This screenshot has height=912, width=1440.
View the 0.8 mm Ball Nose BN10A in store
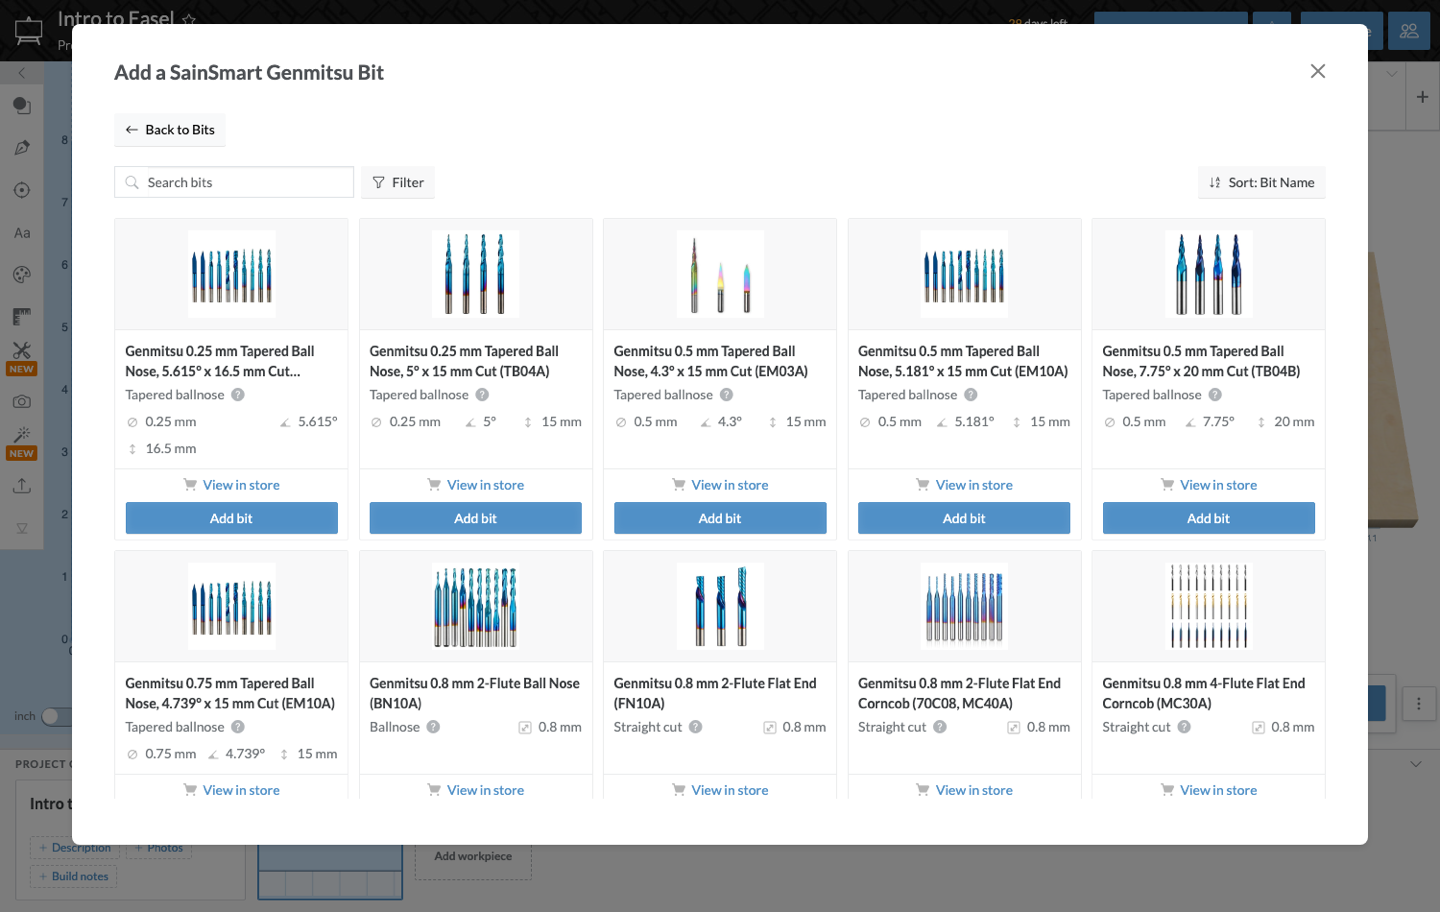coord(476,790)
